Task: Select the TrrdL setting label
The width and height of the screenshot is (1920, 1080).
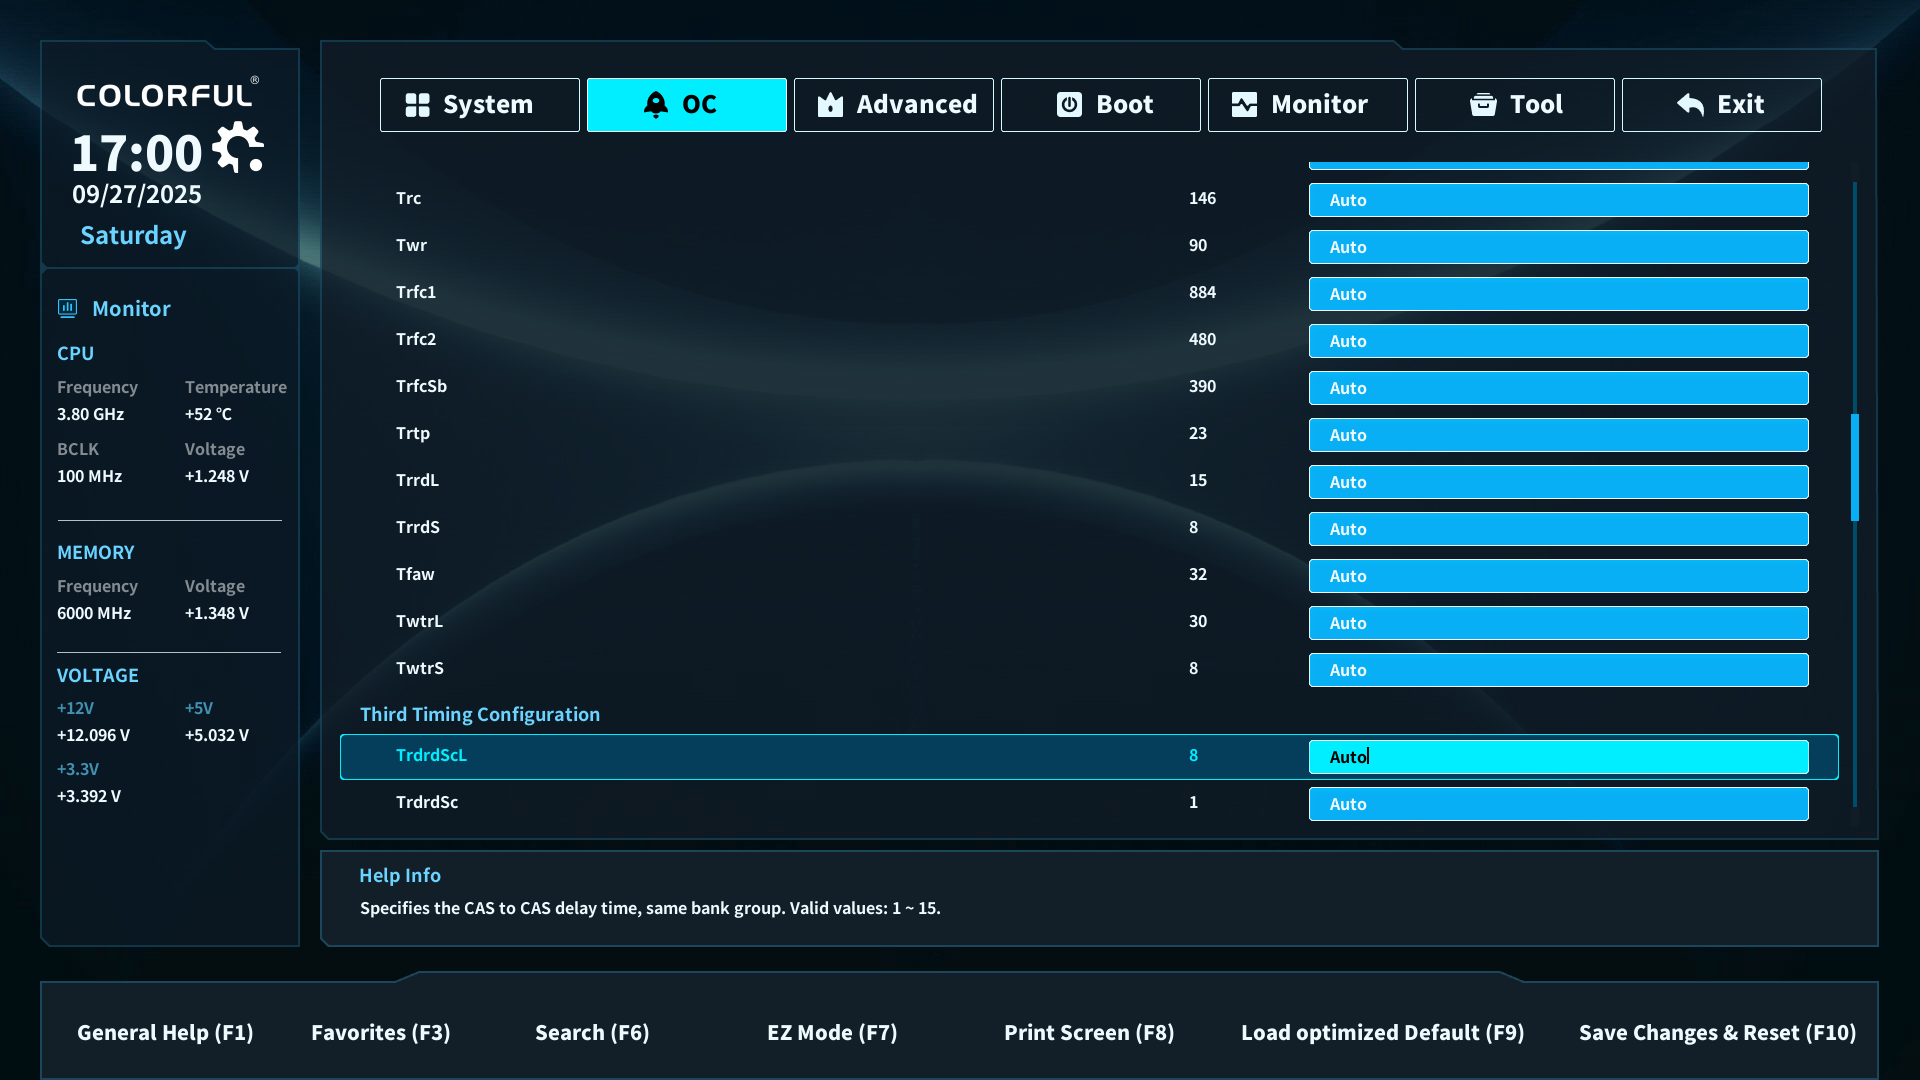Action: (417, 480)
